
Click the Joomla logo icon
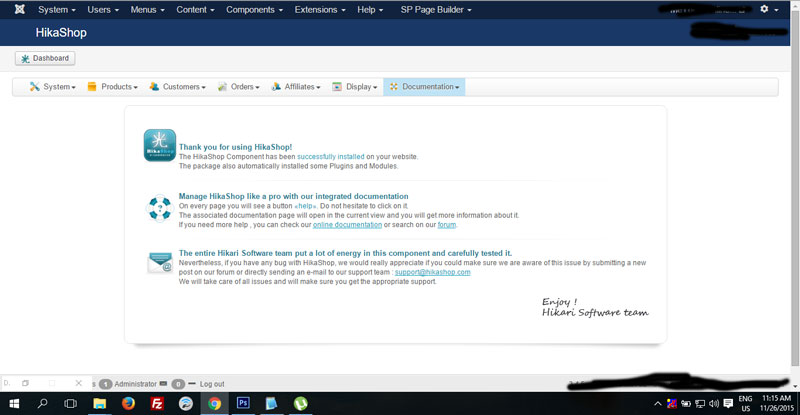[19, 9]
